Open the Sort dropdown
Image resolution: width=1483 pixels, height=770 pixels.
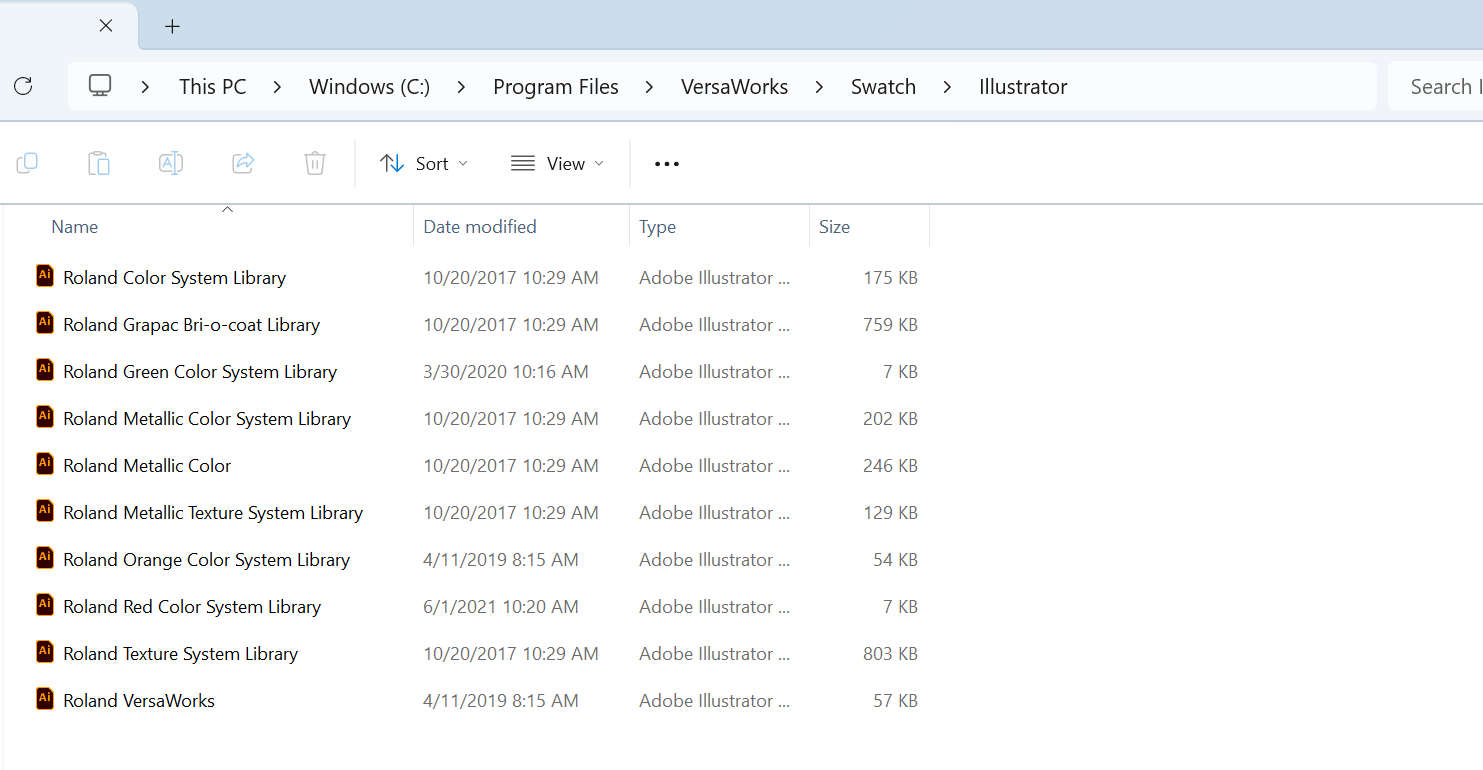pos(424,162)
